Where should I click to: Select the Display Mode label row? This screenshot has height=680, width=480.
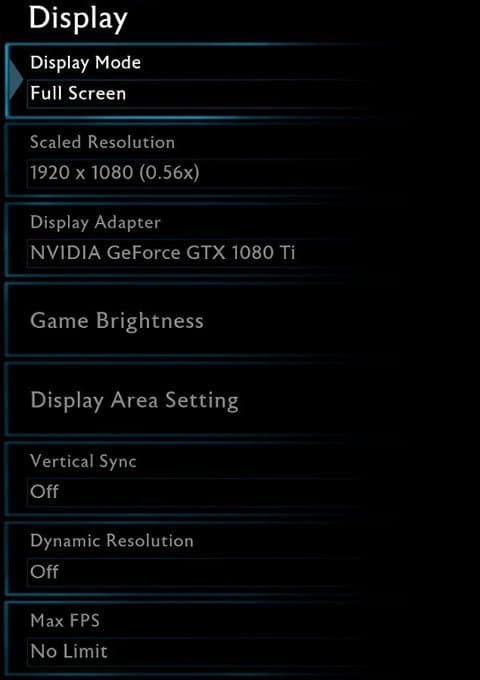click(85, 63)
